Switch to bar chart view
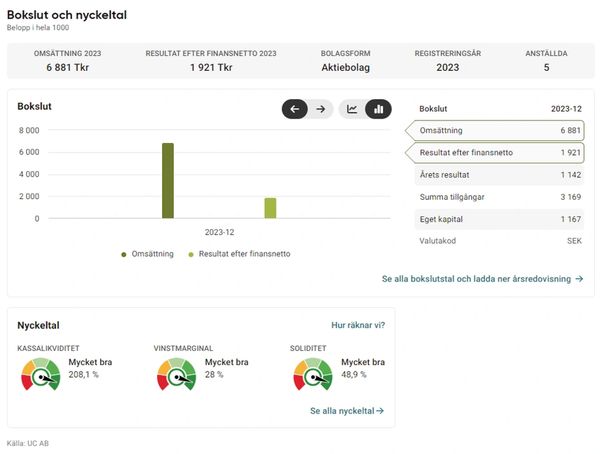Screen dimensions: 600x454 point(378,109)
